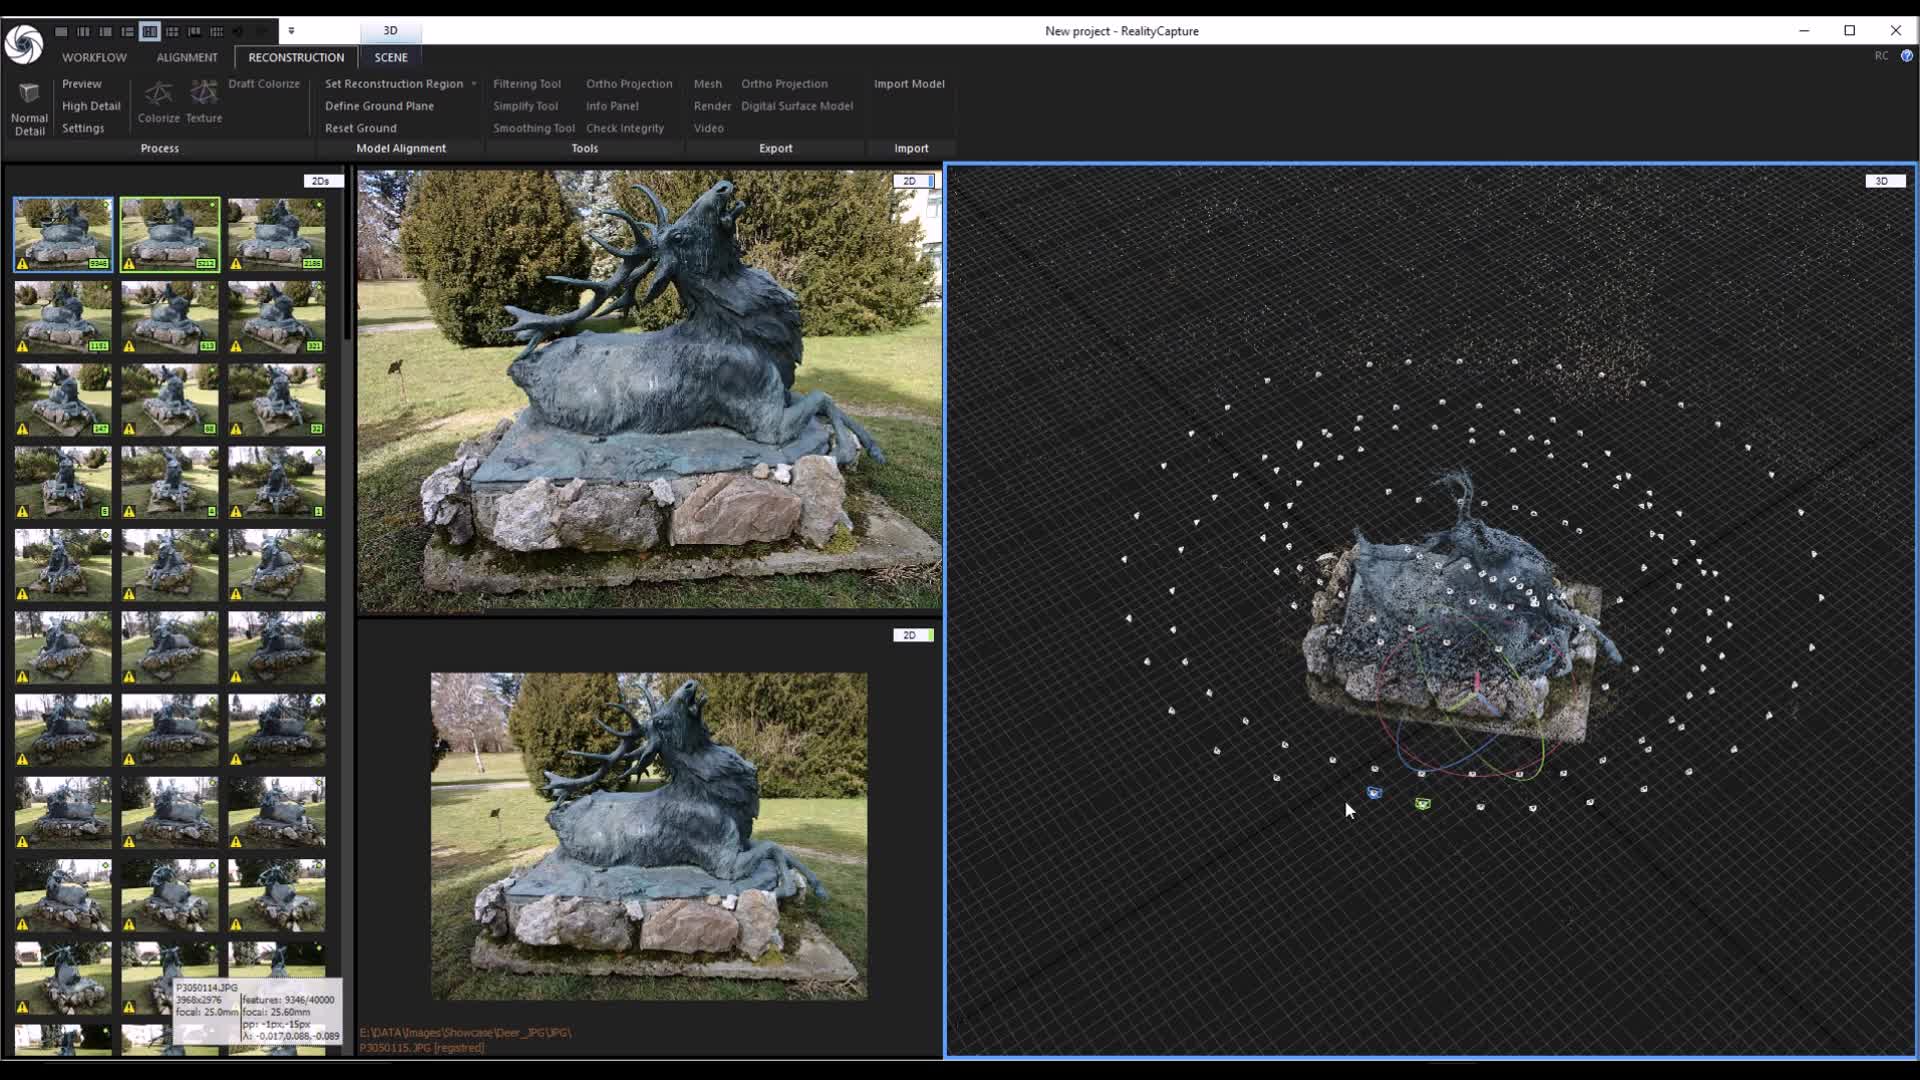Image resolution: width=1920 pixels, height=1080 pixels.
Task: Select the green-highlighted second deer thumbnail
Action: point(170,234)
